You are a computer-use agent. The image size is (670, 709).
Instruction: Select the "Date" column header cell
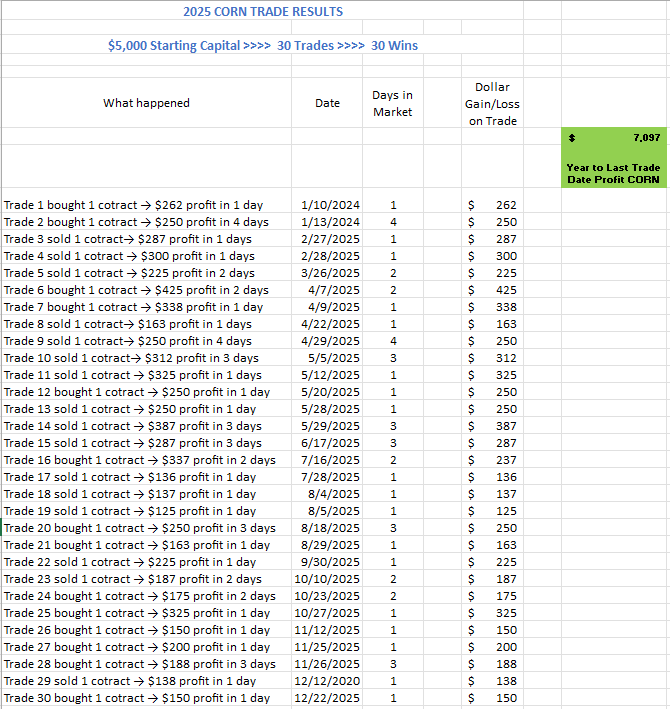[327, 103]
